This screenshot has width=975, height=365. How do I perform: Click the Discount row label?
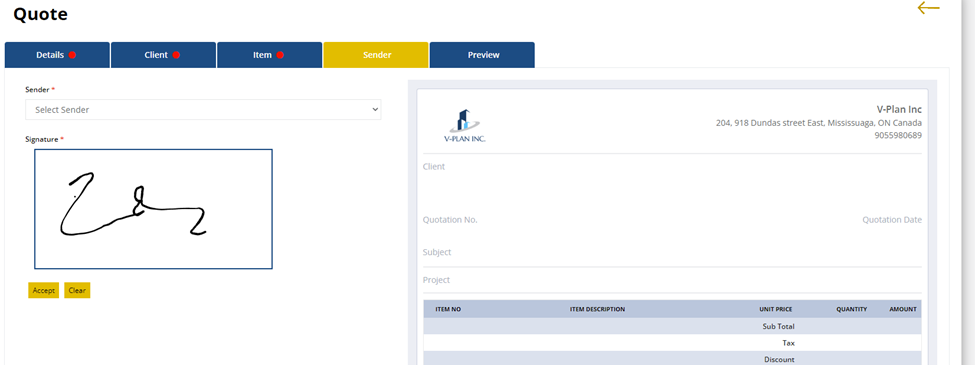tap(779, 359)
